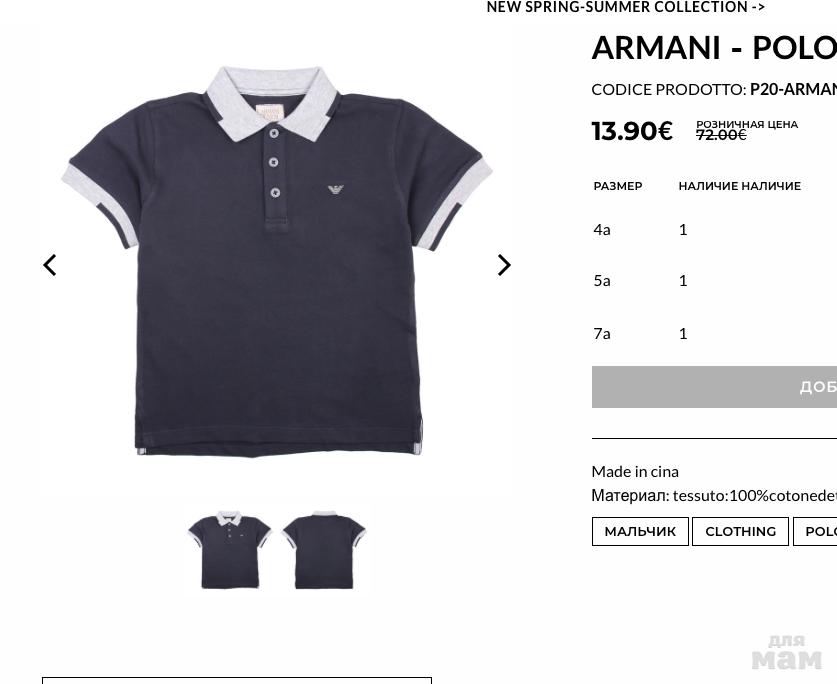The image size is (837, 684).
Task: Click the Armani eagle logo on the shirt
Action: [336, 190]
